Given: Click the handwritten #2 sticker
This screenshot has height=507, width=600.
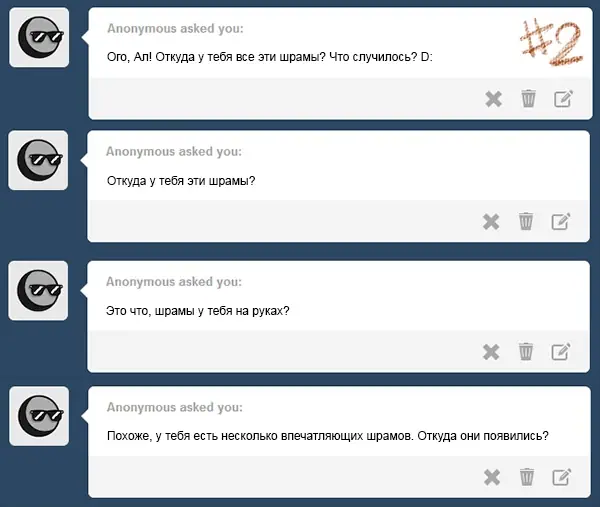Looking at the screenshot, I should pyautogui.click(x=551, y=42).
